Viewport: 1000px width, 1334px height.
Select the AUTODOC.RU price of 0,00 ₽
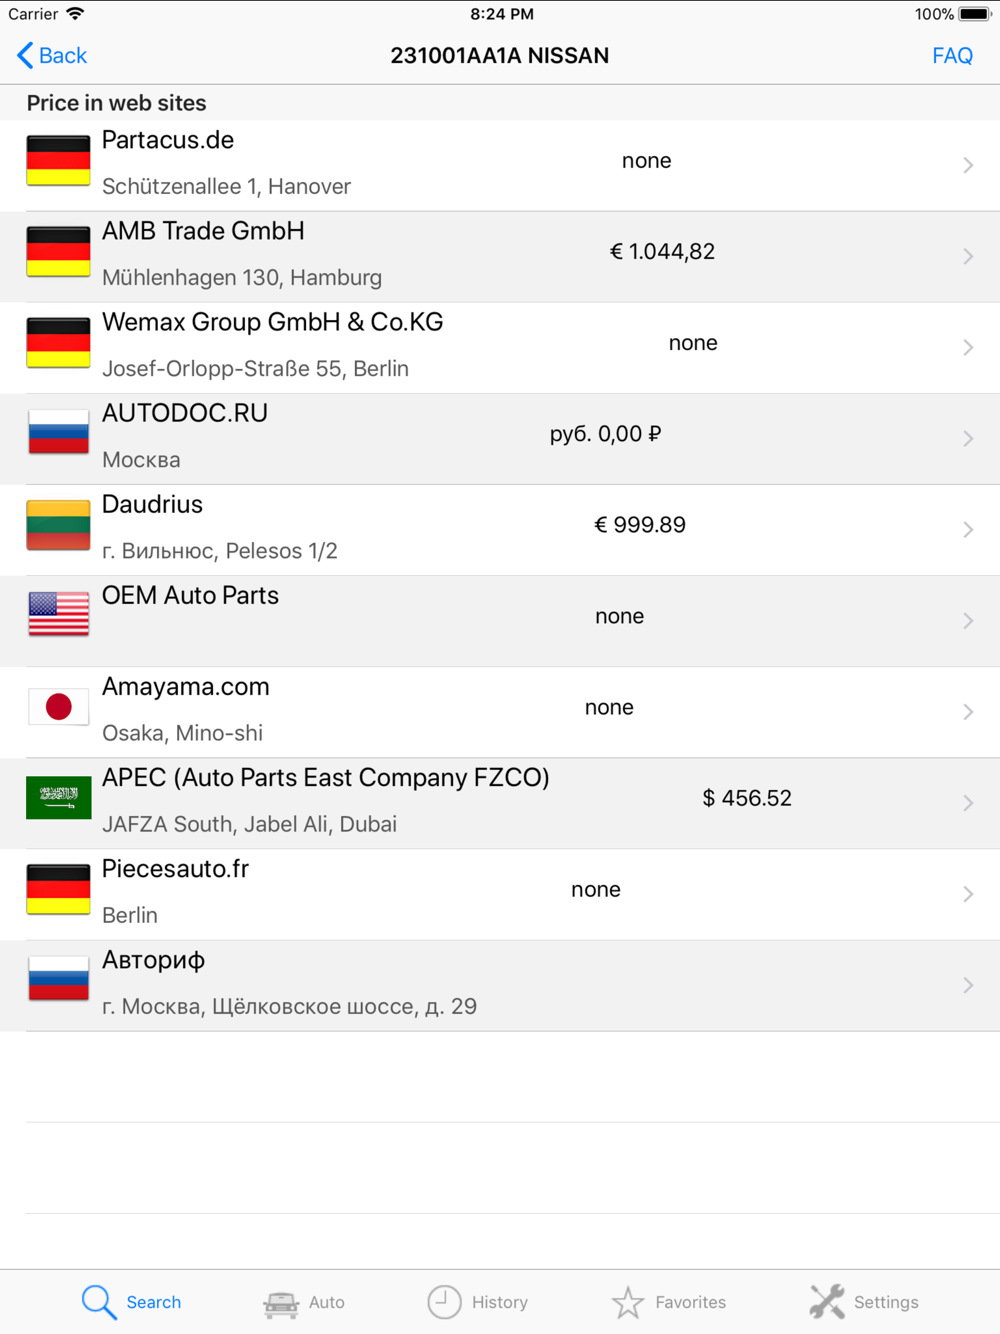(x=606, y=434)
